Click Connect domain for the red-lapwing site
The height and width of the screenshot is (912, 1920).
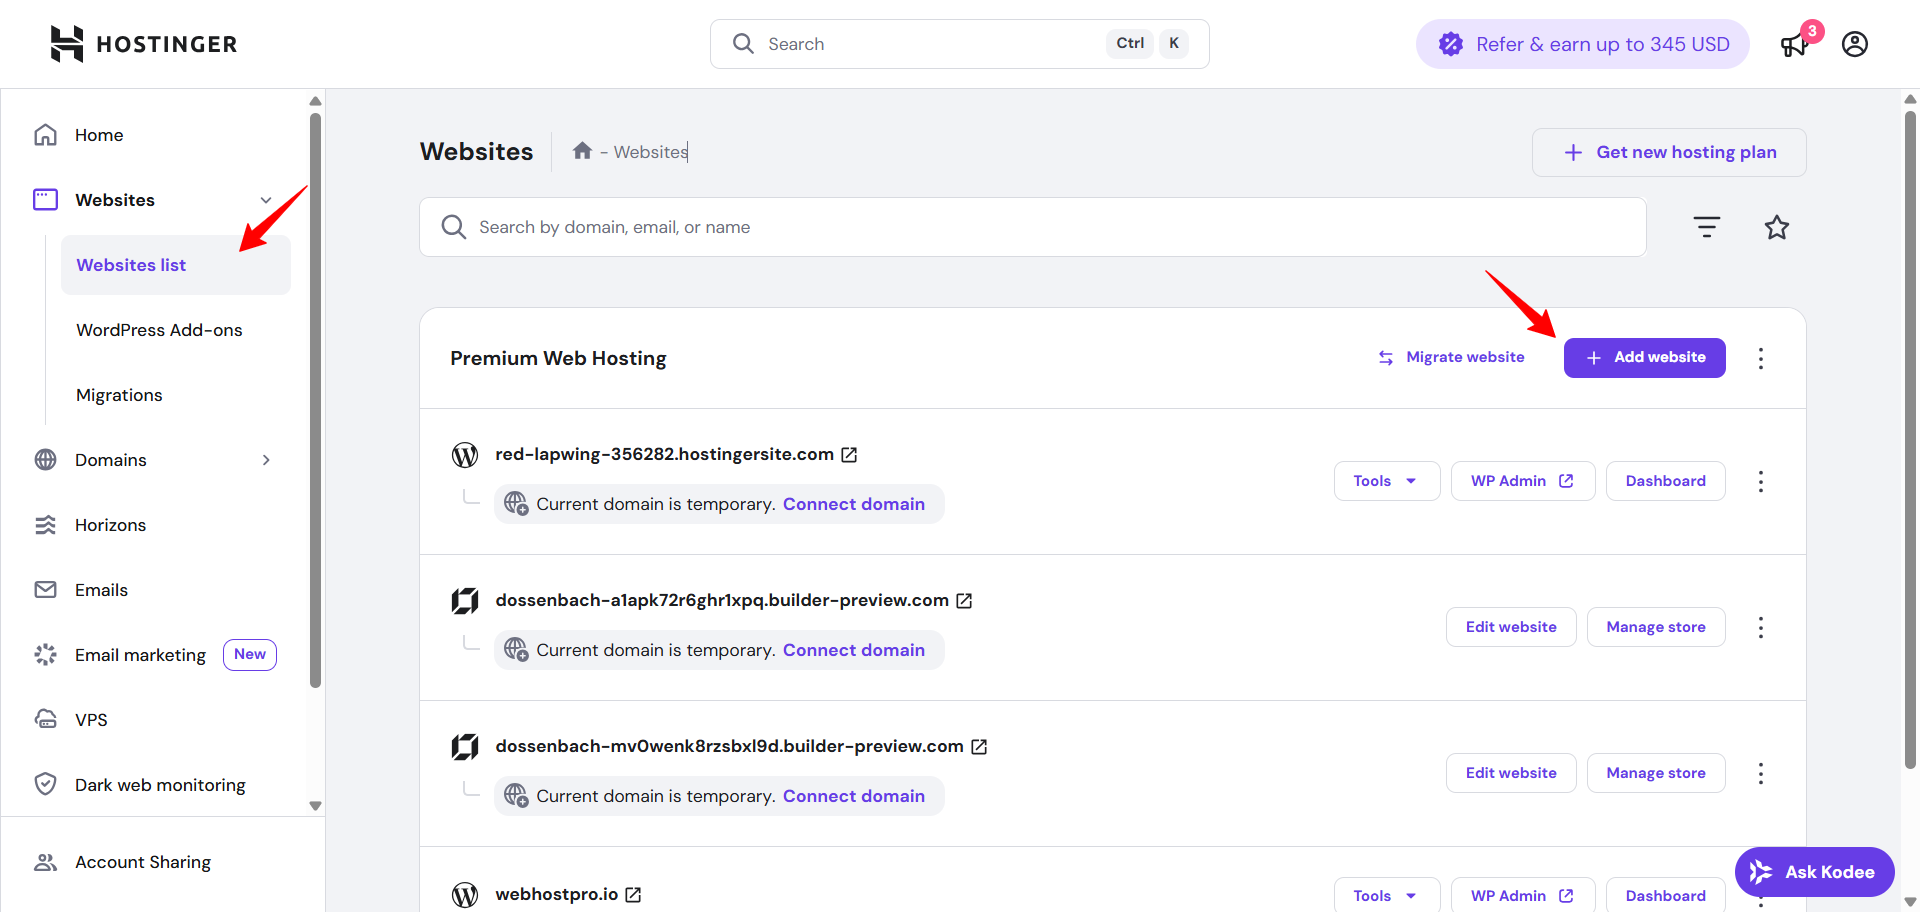(x=855, y=503)
